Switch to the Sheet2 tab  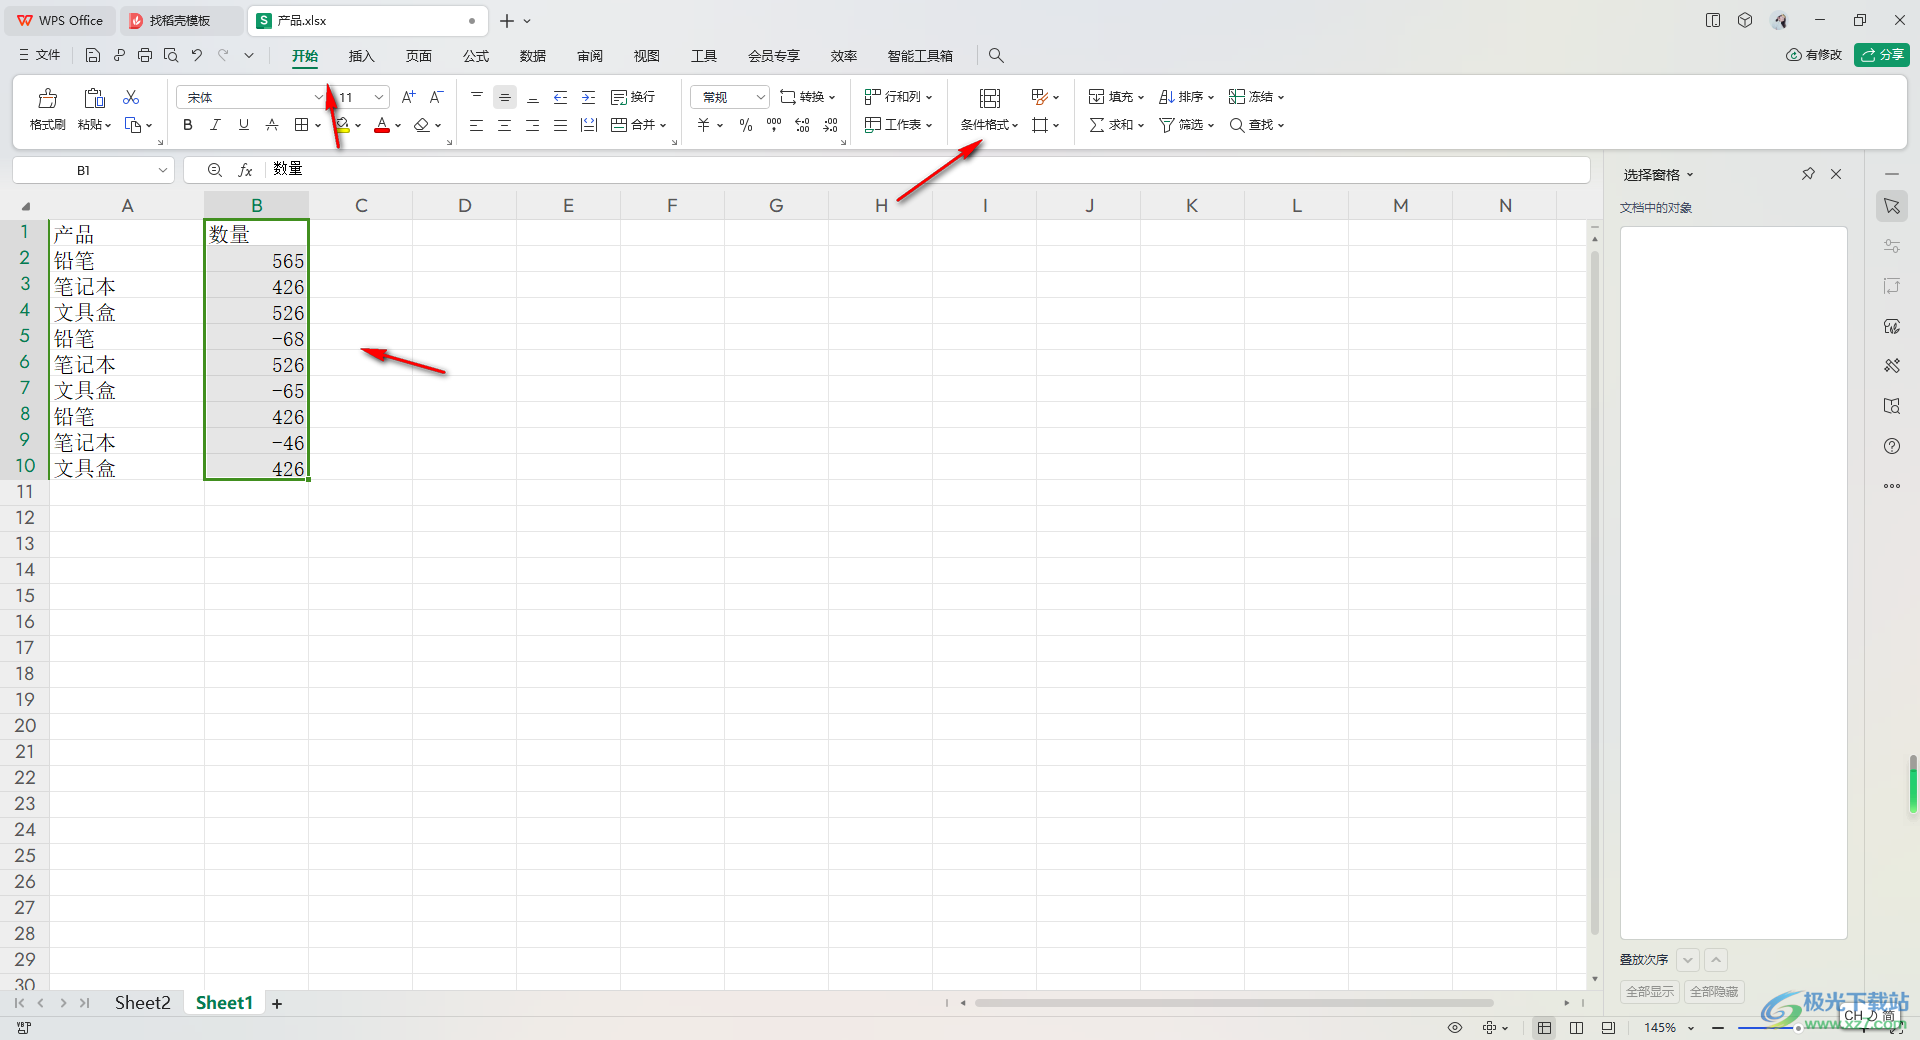click(142, 1003)
